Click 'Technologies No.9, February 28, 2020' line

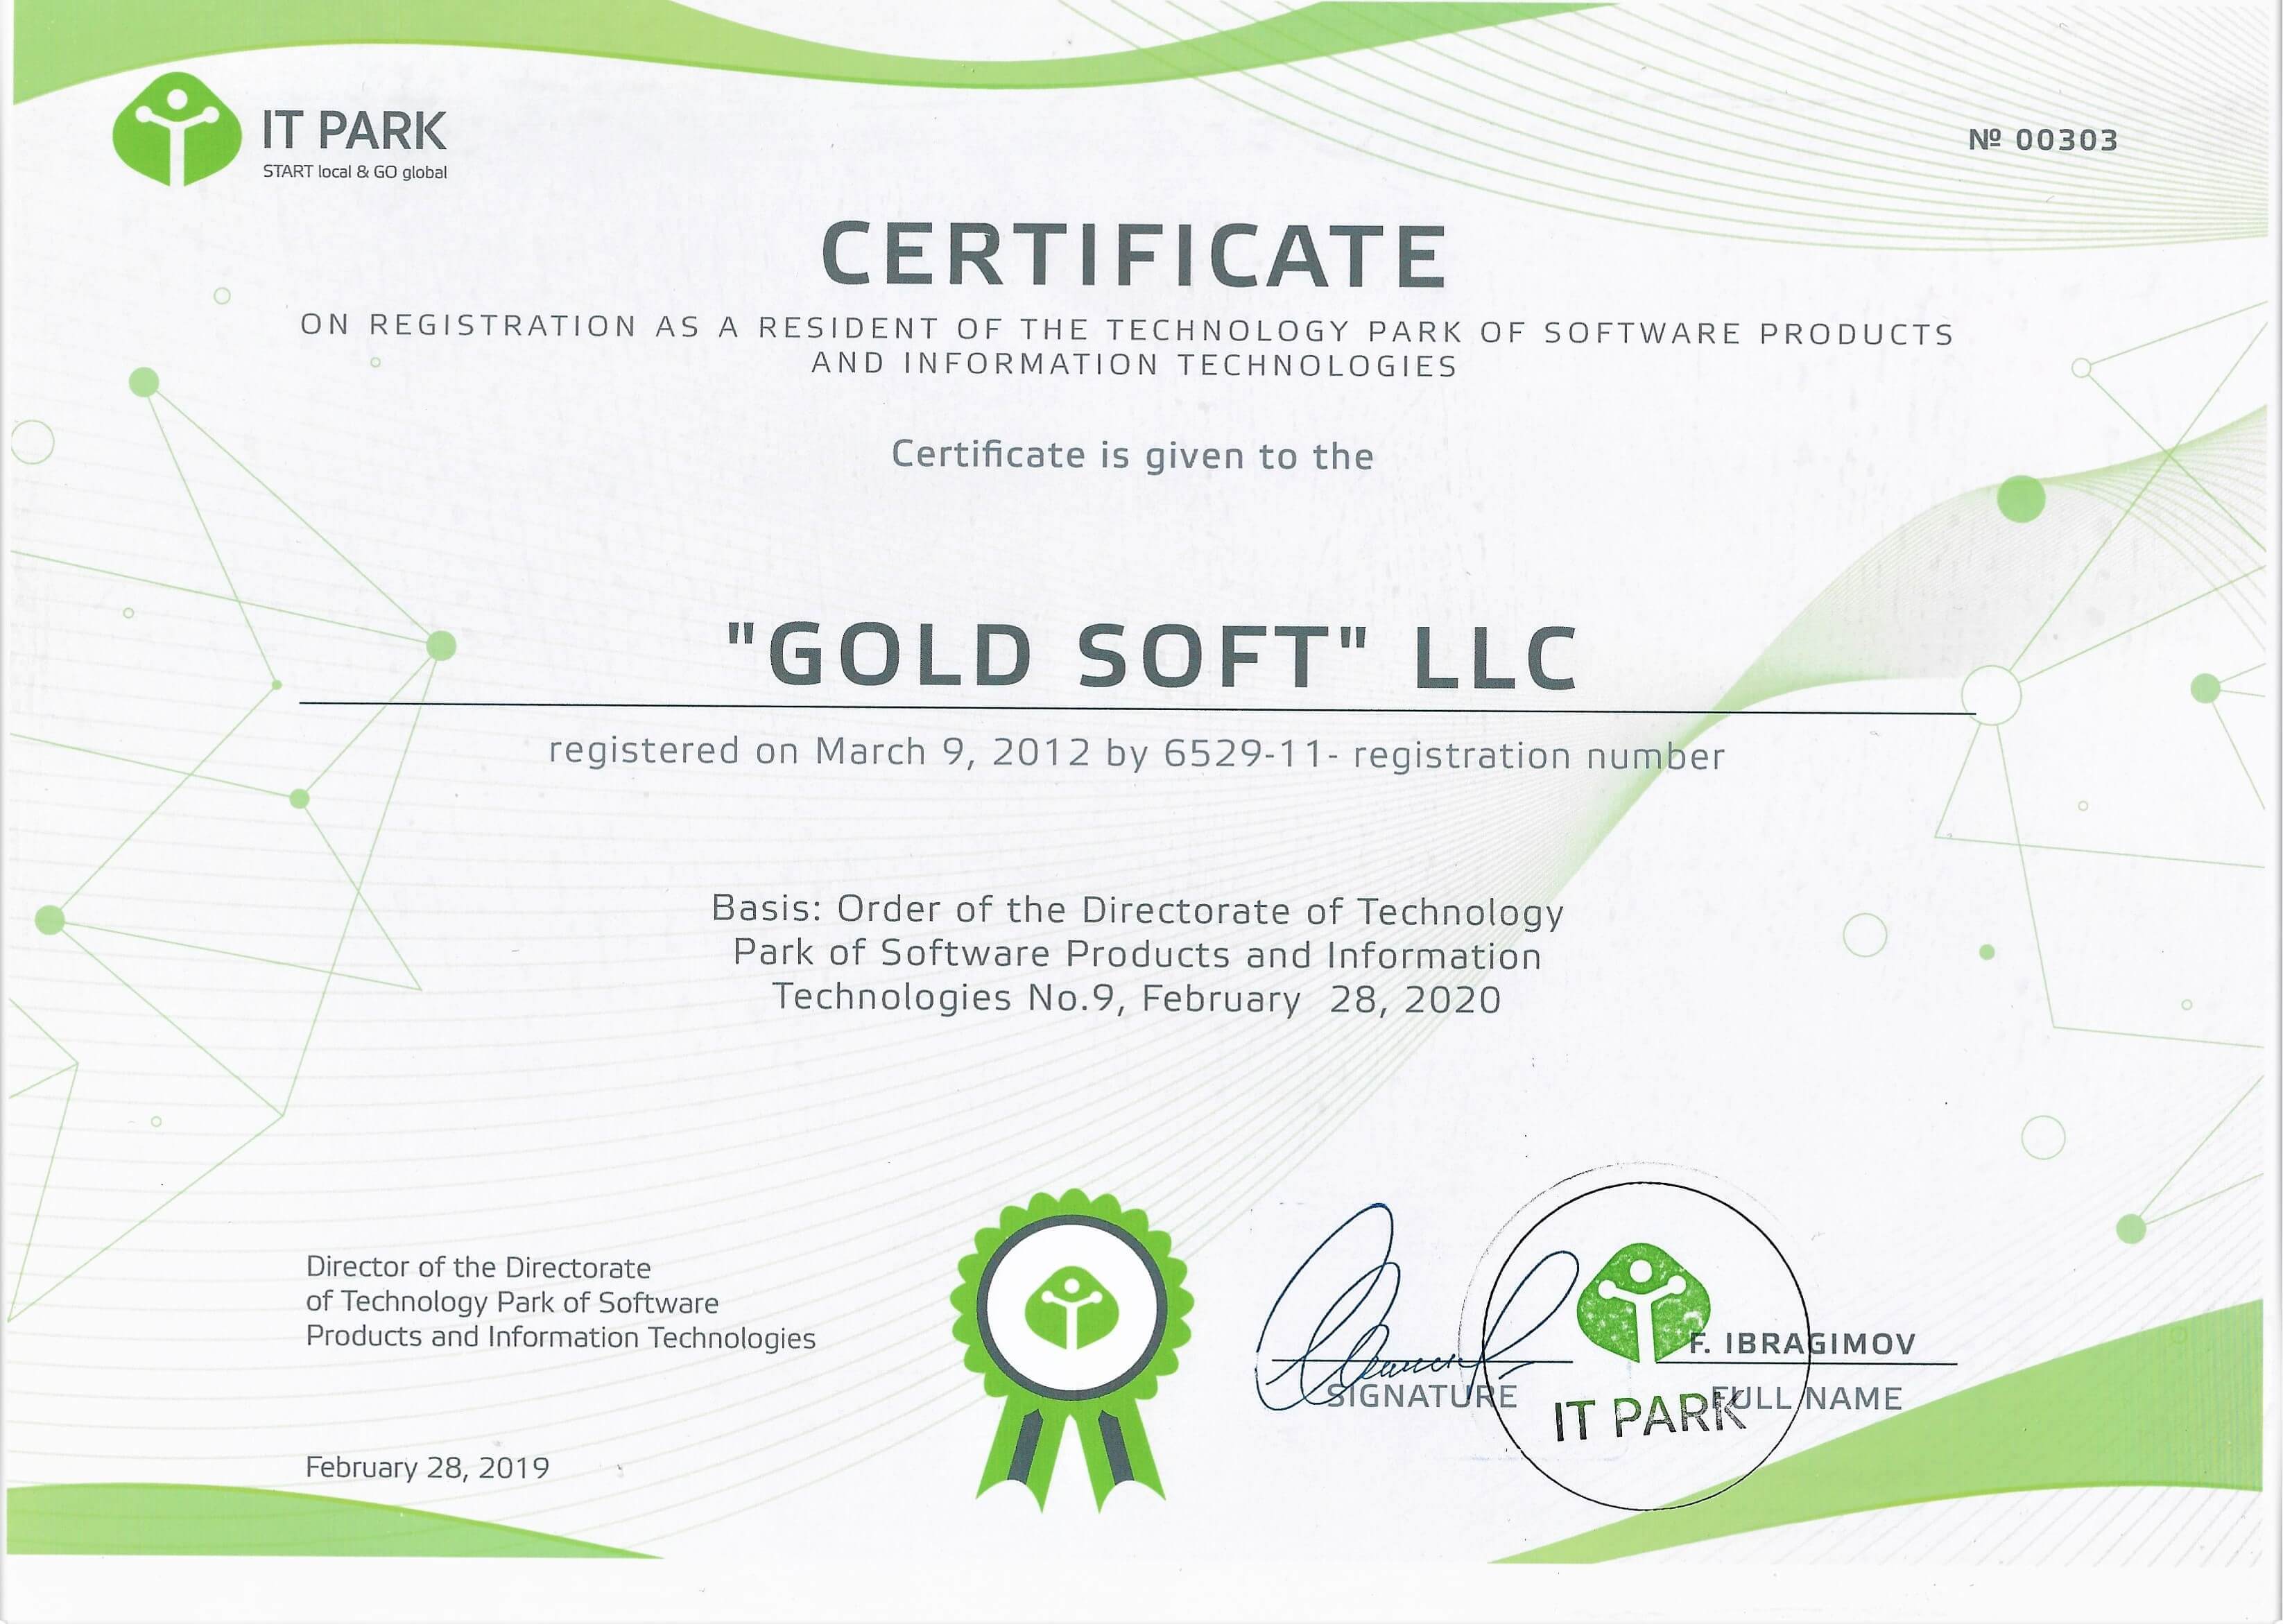pos(1137,999)
